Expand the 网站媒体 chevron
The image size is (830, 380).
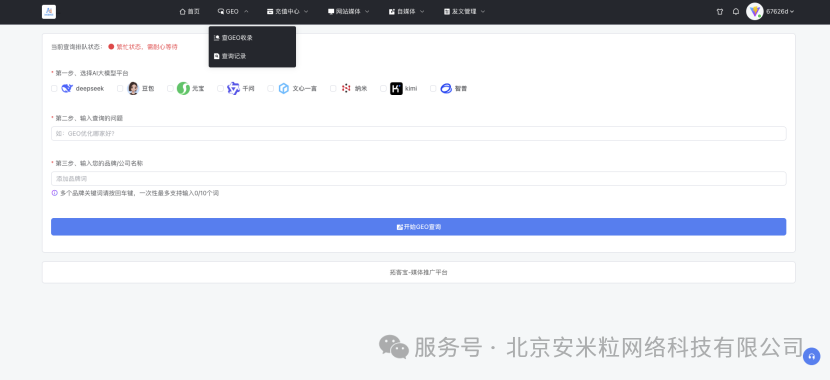pyautogui.click(x=367, y=12)
